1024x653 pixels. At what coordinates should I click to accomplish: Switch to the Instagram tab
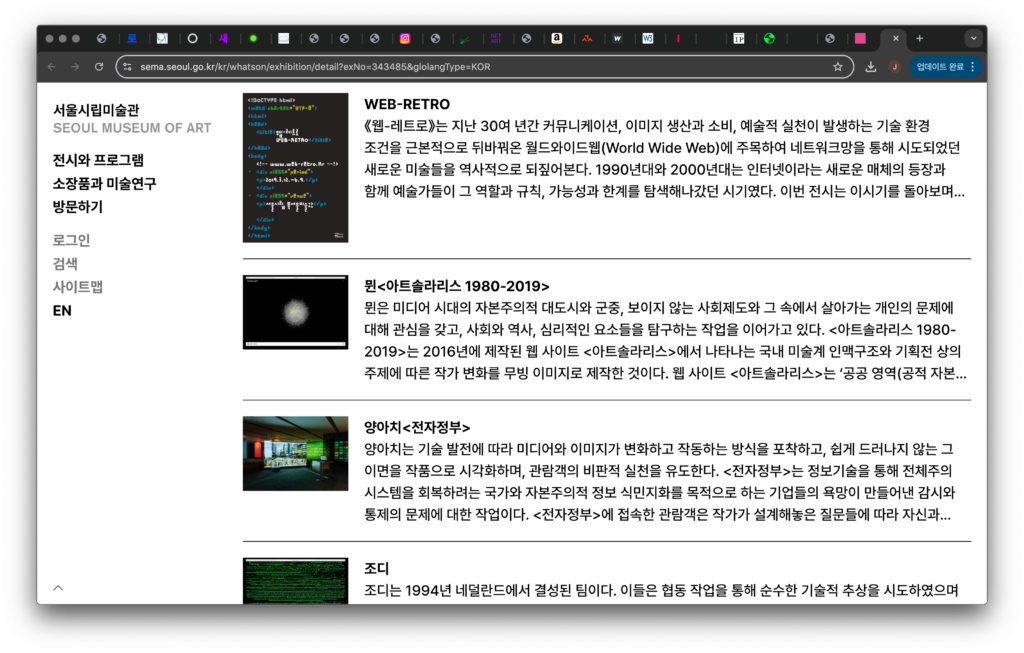(x=405, y=39)
